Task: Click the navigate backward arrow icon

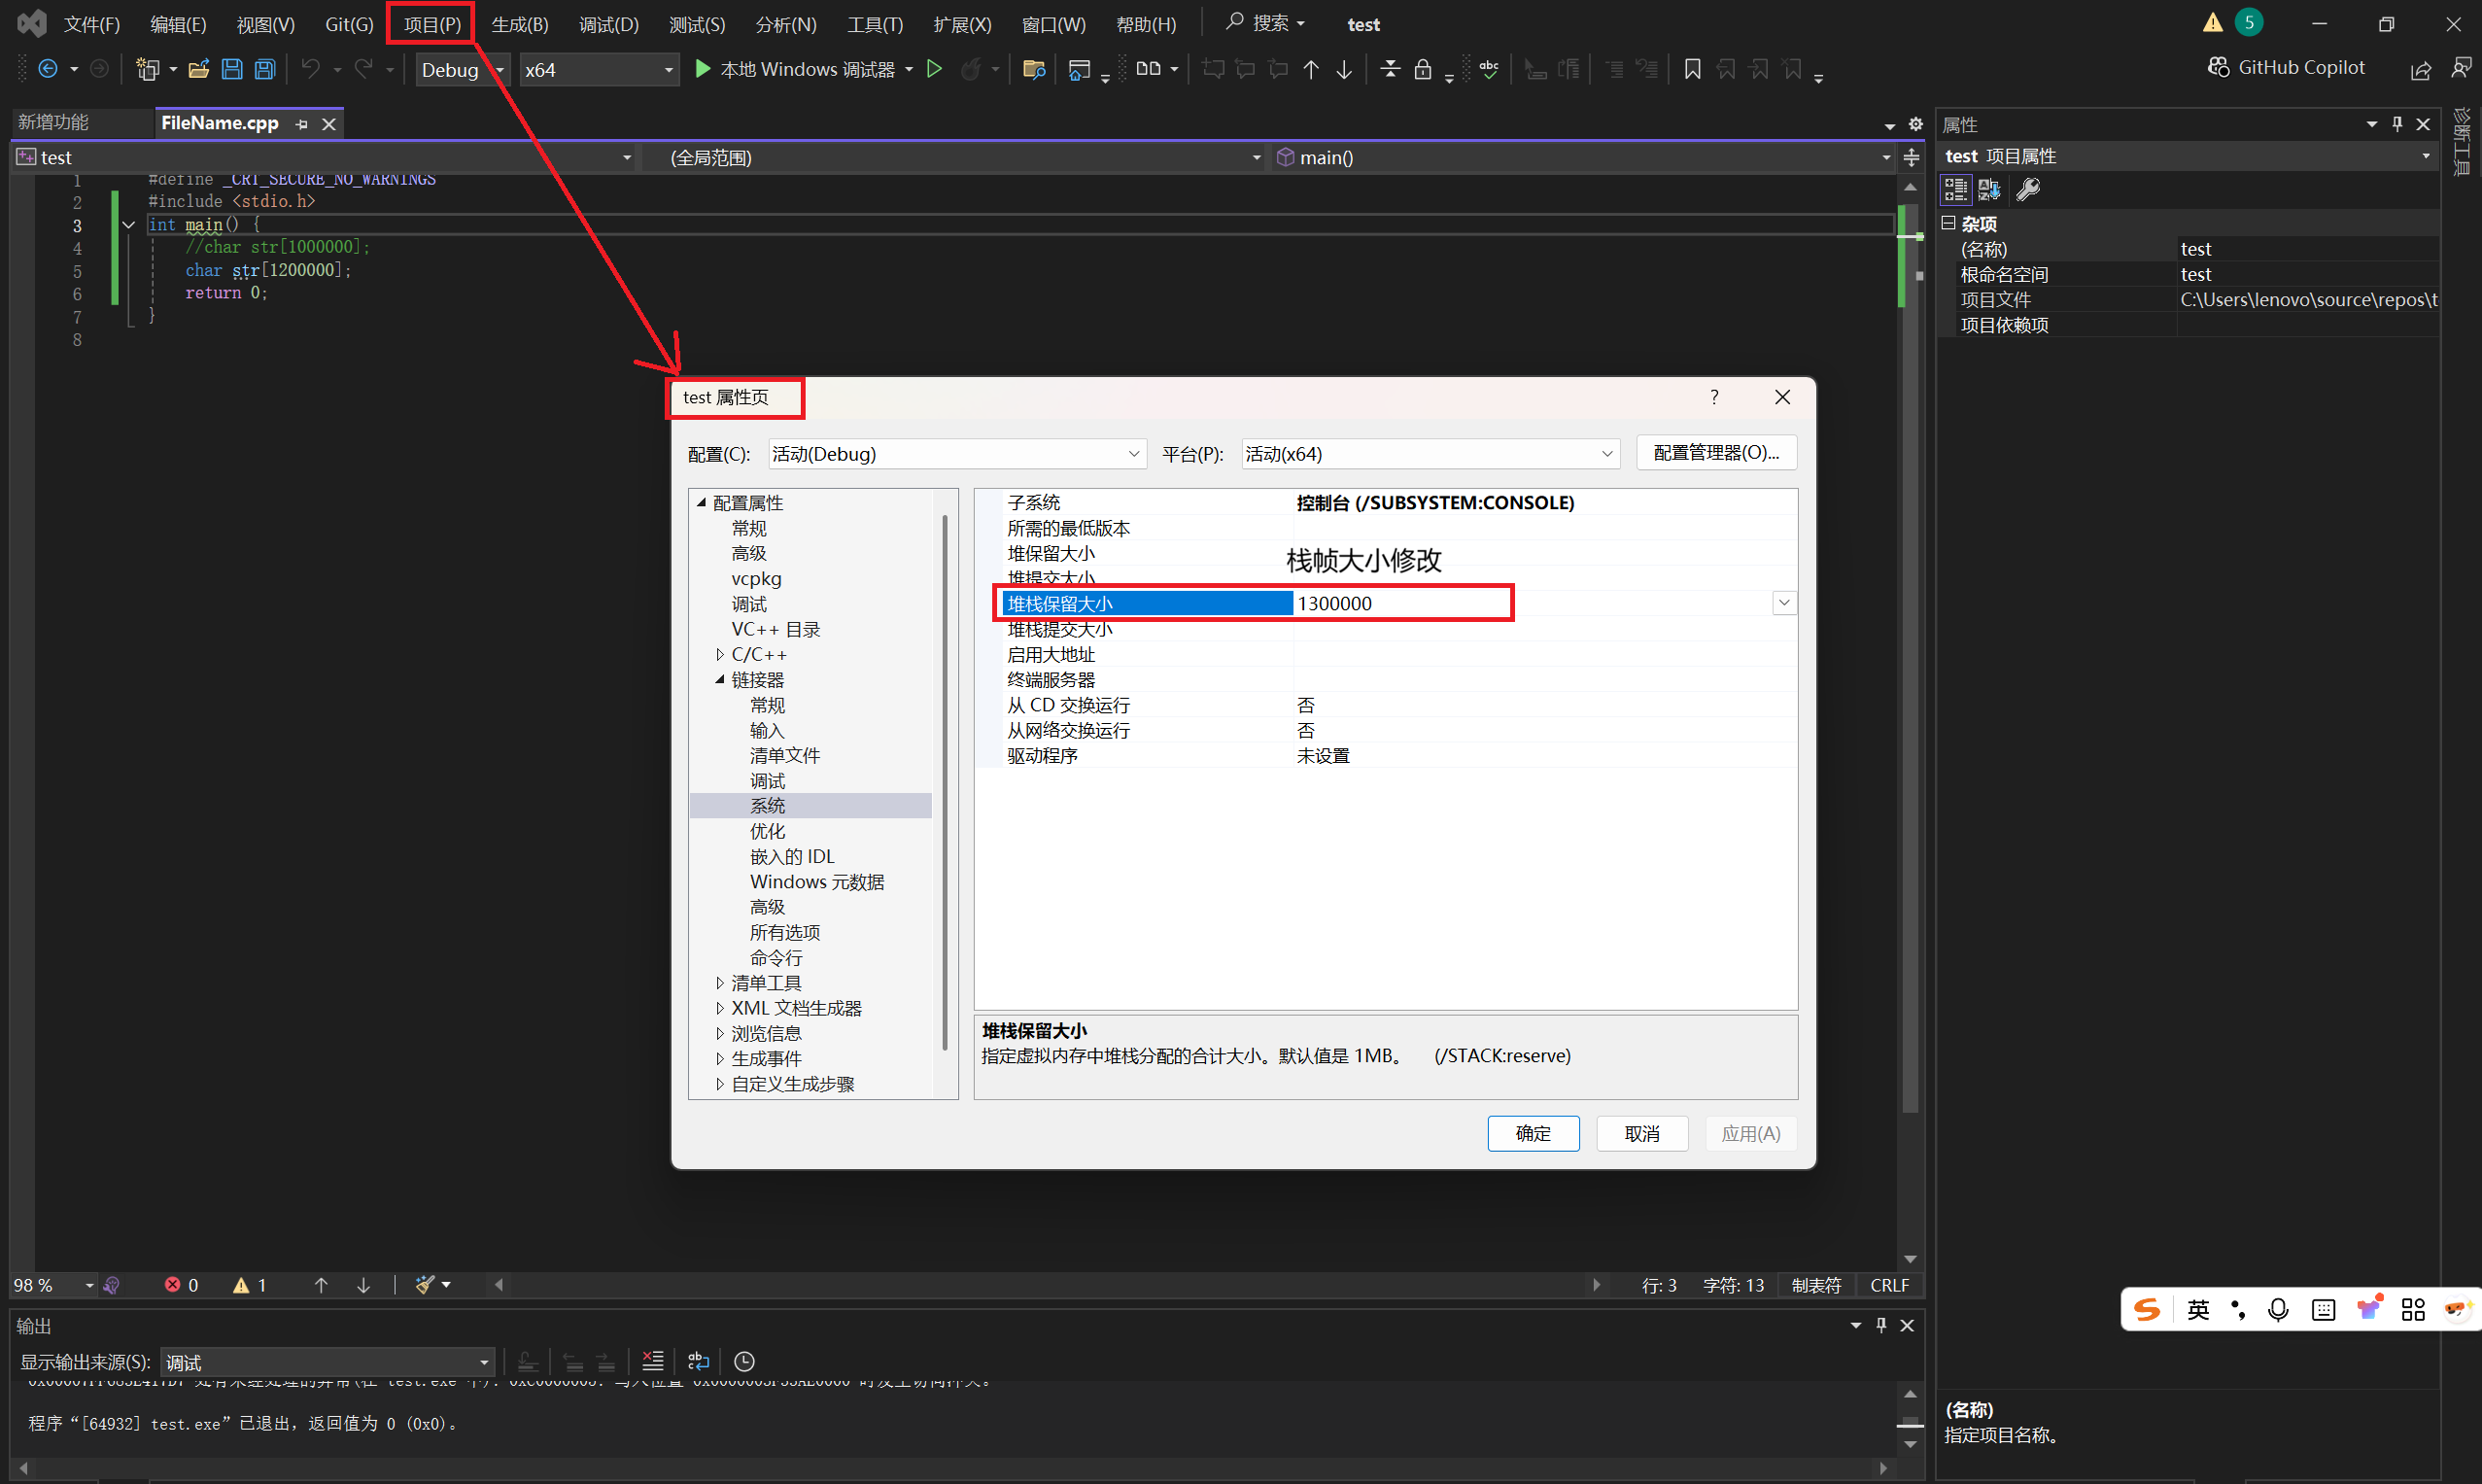Action: [47, 69]
